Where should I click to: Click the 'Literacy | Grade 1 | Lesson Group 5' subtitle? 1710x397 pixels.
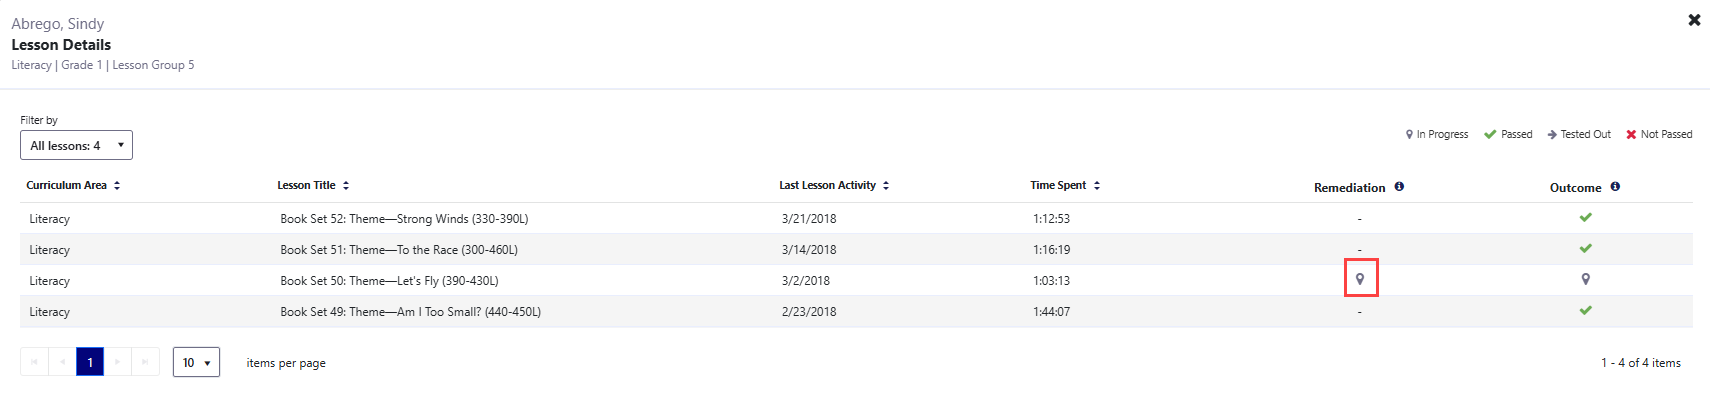pos(103,65)
